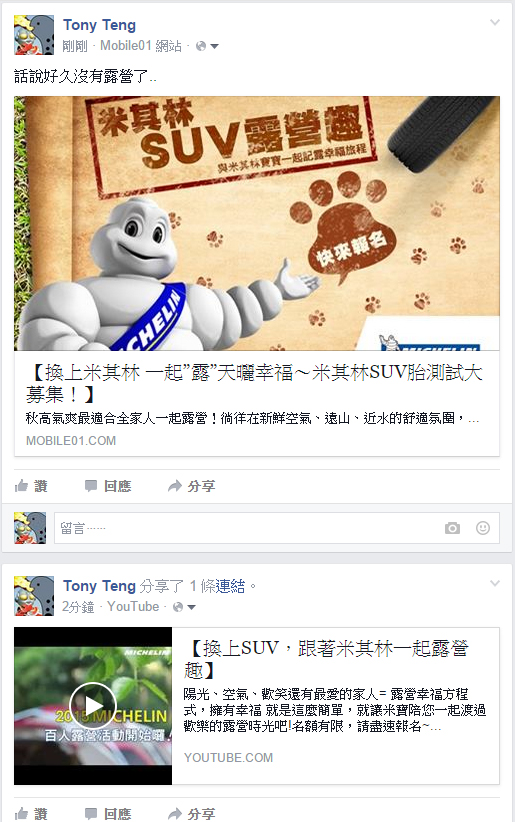Open 換上米其林 article title link
The height and width of the screenshot is (822, 517).
point(254,383)
